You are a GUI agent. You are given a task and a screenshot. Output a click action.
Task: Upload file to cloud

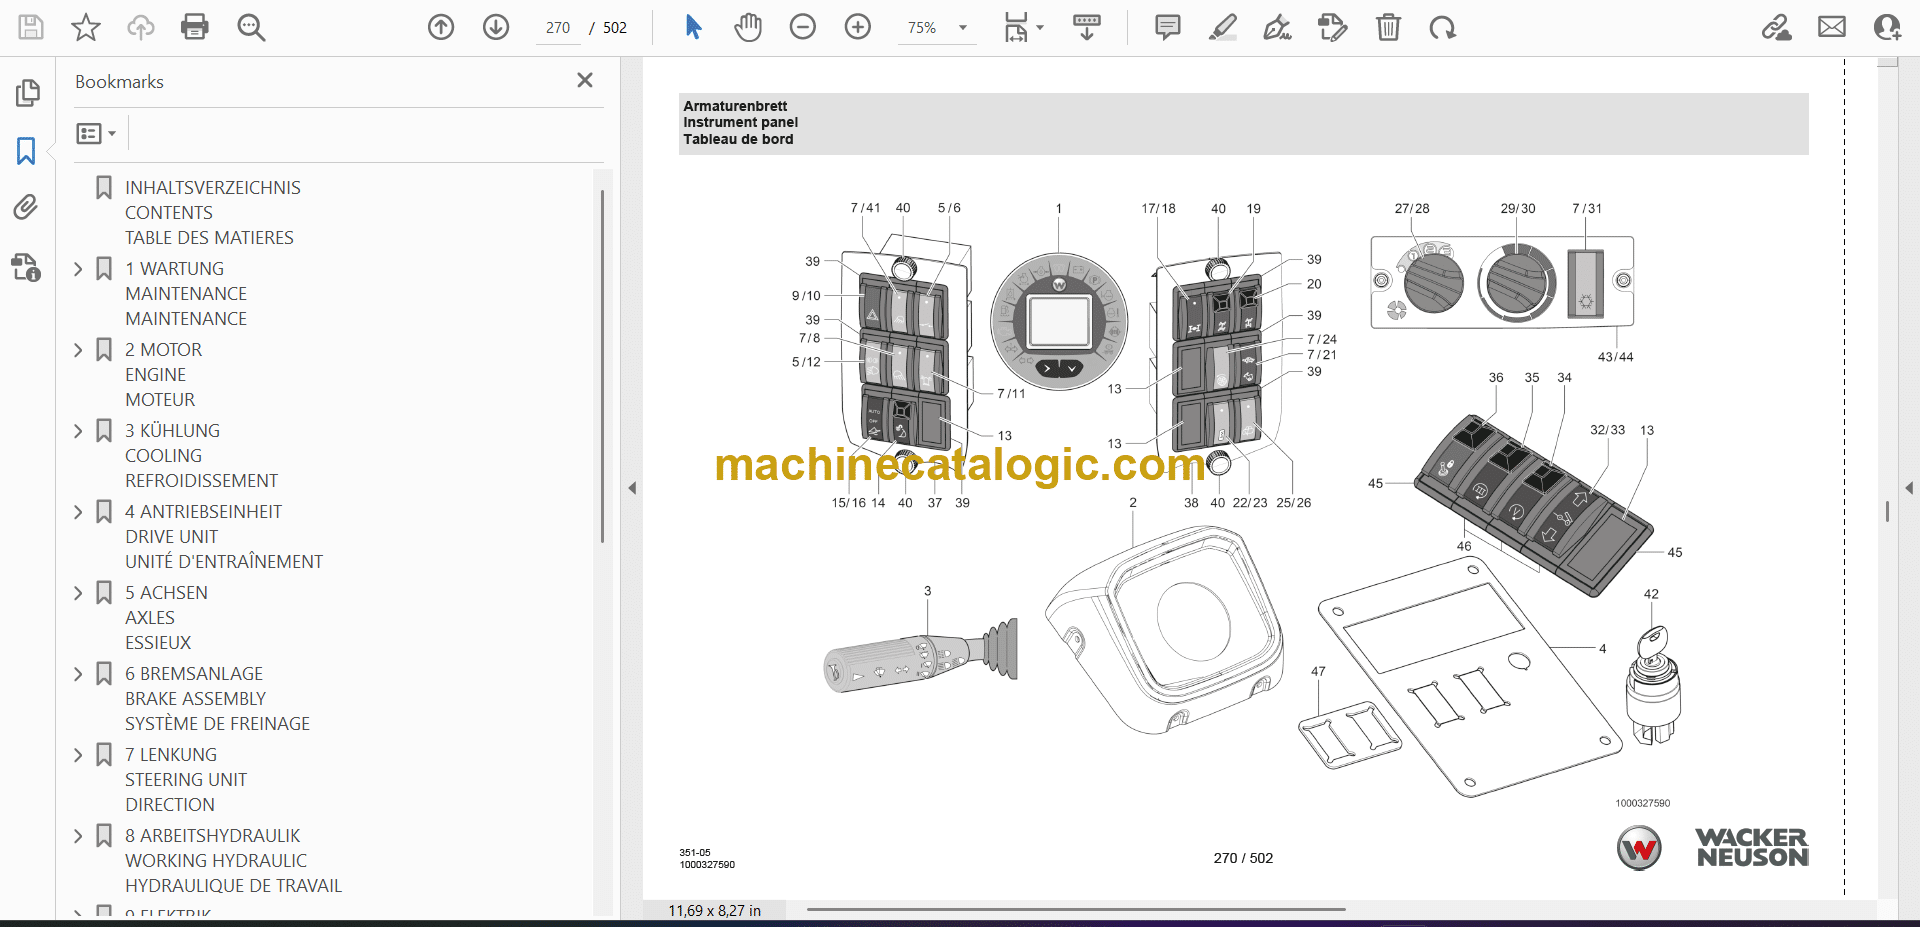[141, 27]
